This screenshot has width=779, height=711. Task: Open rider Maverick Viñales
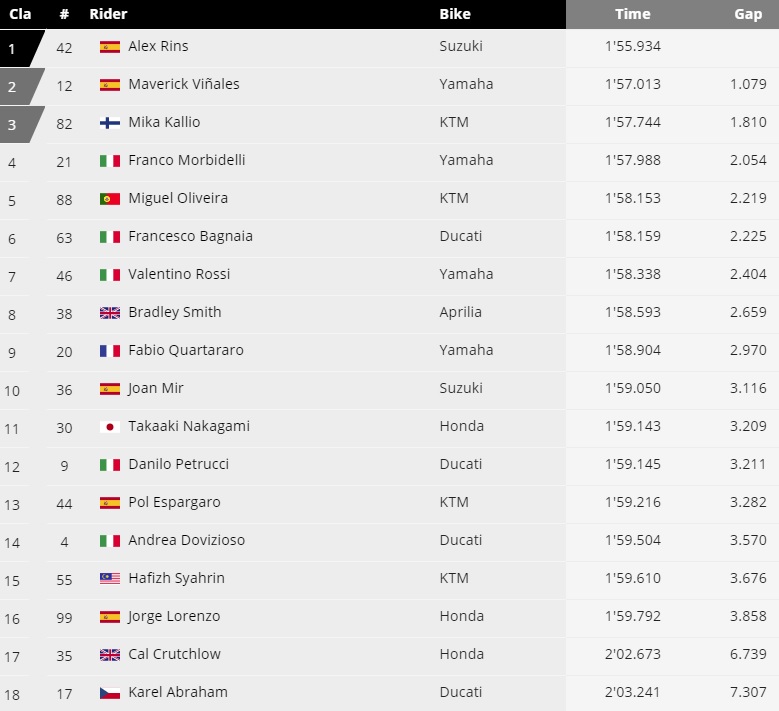pyautogui.click(x=184, y=84)
